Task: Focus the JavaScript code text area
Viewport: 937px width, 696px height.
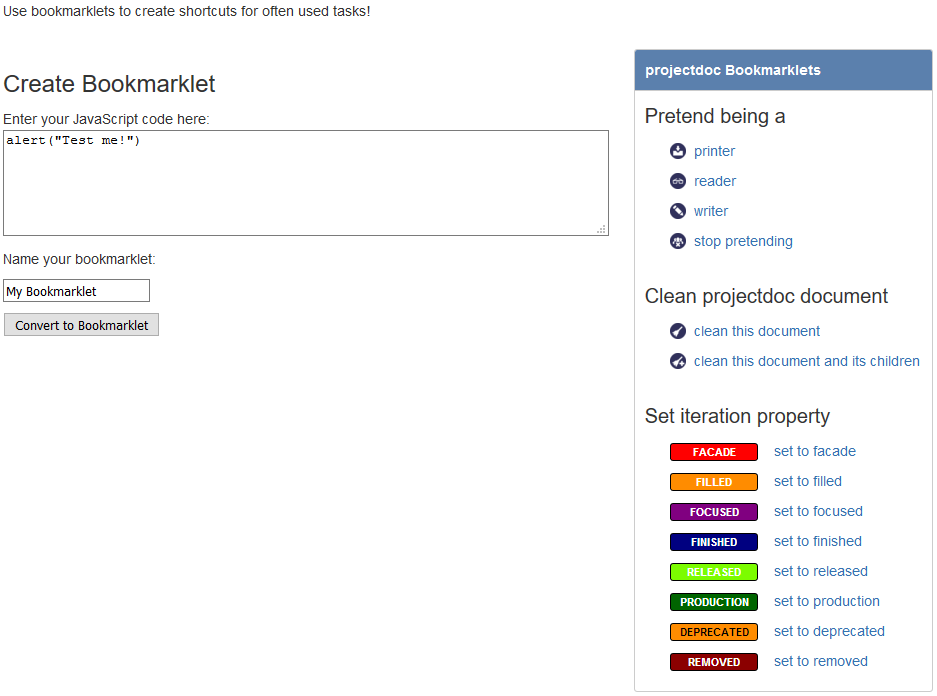Action: (305, 183)
